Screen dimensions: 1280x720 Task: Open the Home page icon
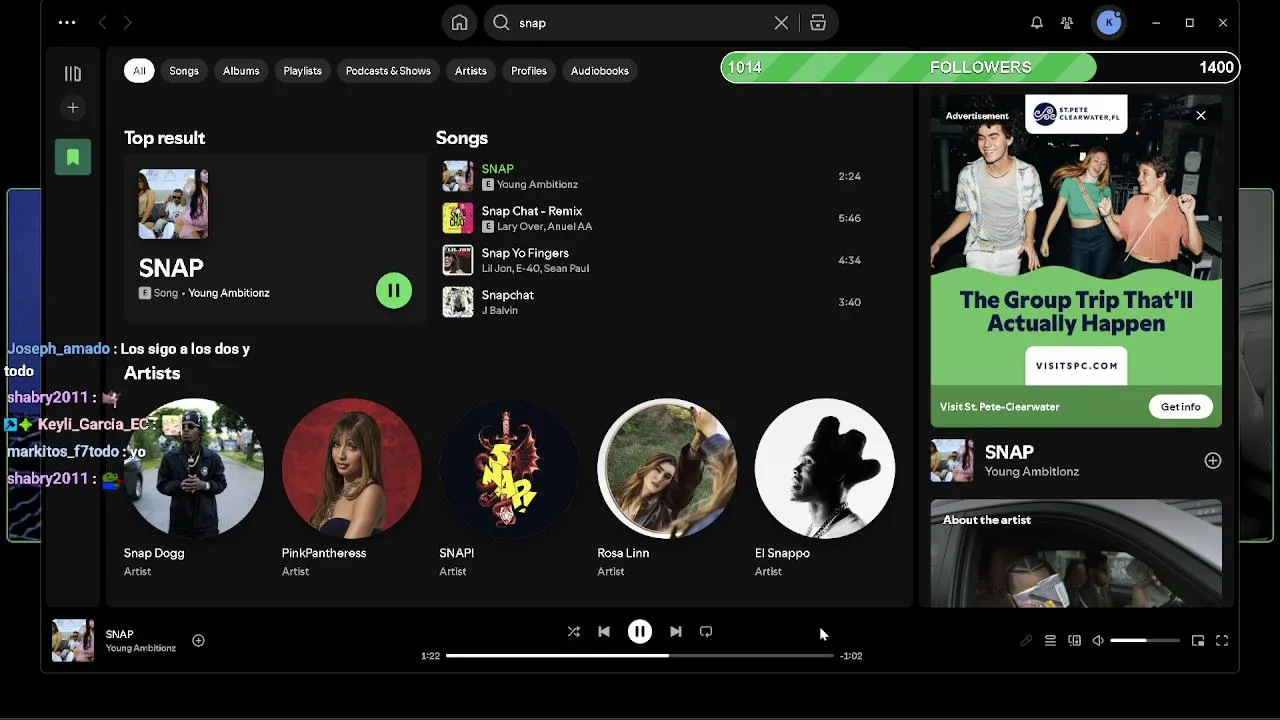[x=459, y=23]
